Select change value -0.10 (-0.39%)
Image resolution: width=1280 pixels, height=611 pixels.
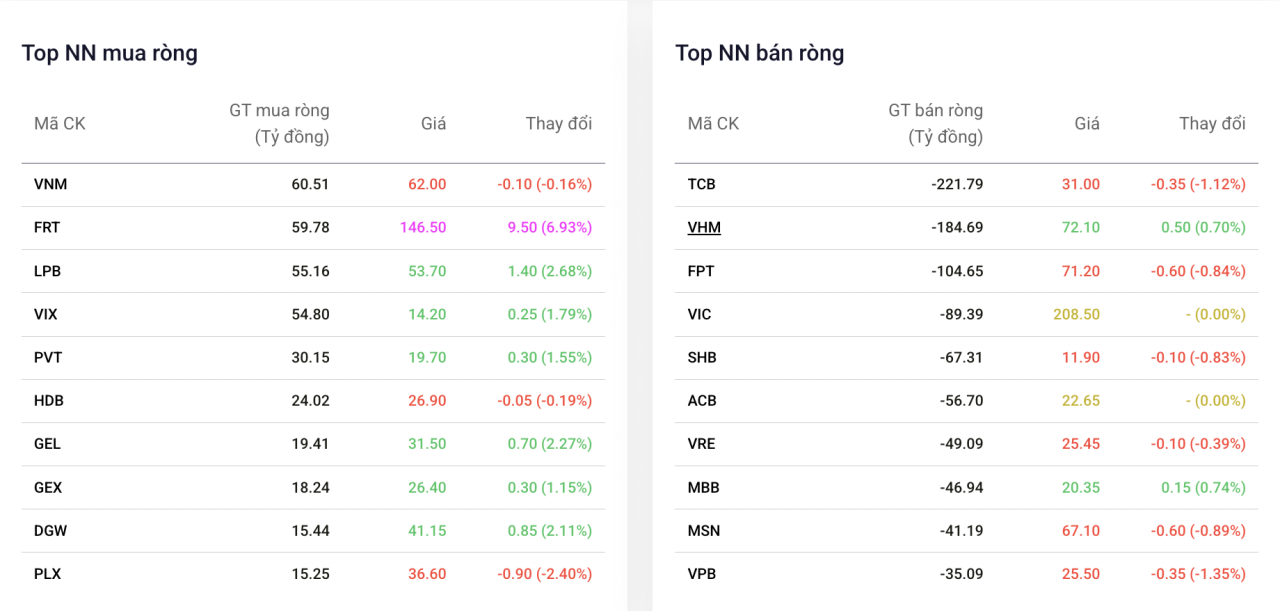(1198, 443)
